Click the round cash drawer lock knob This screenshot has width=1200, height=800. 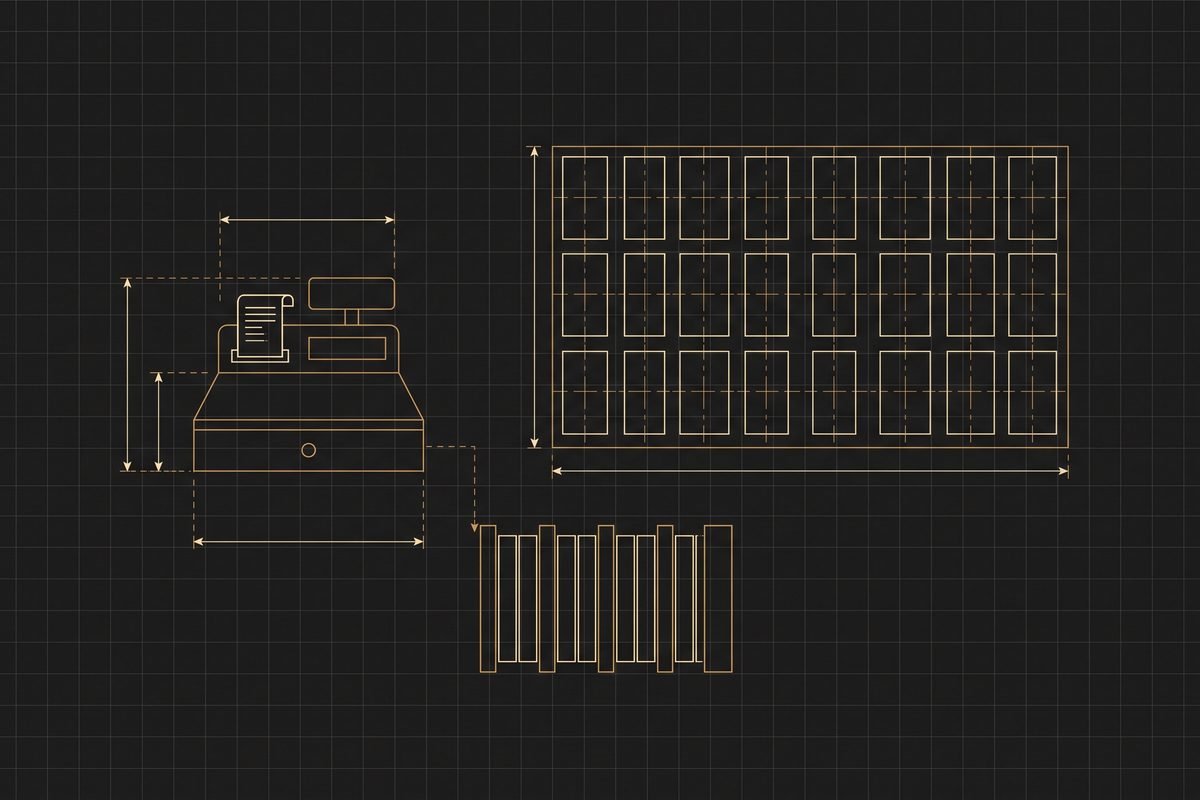click(309, 450)
